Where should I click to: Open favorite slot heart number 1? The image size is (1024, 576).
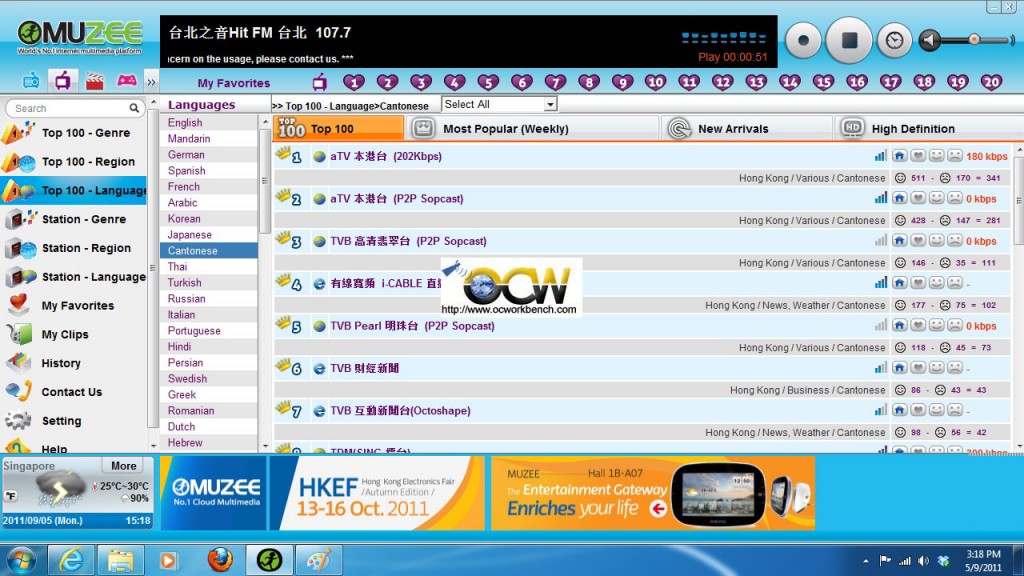(353, 82)
